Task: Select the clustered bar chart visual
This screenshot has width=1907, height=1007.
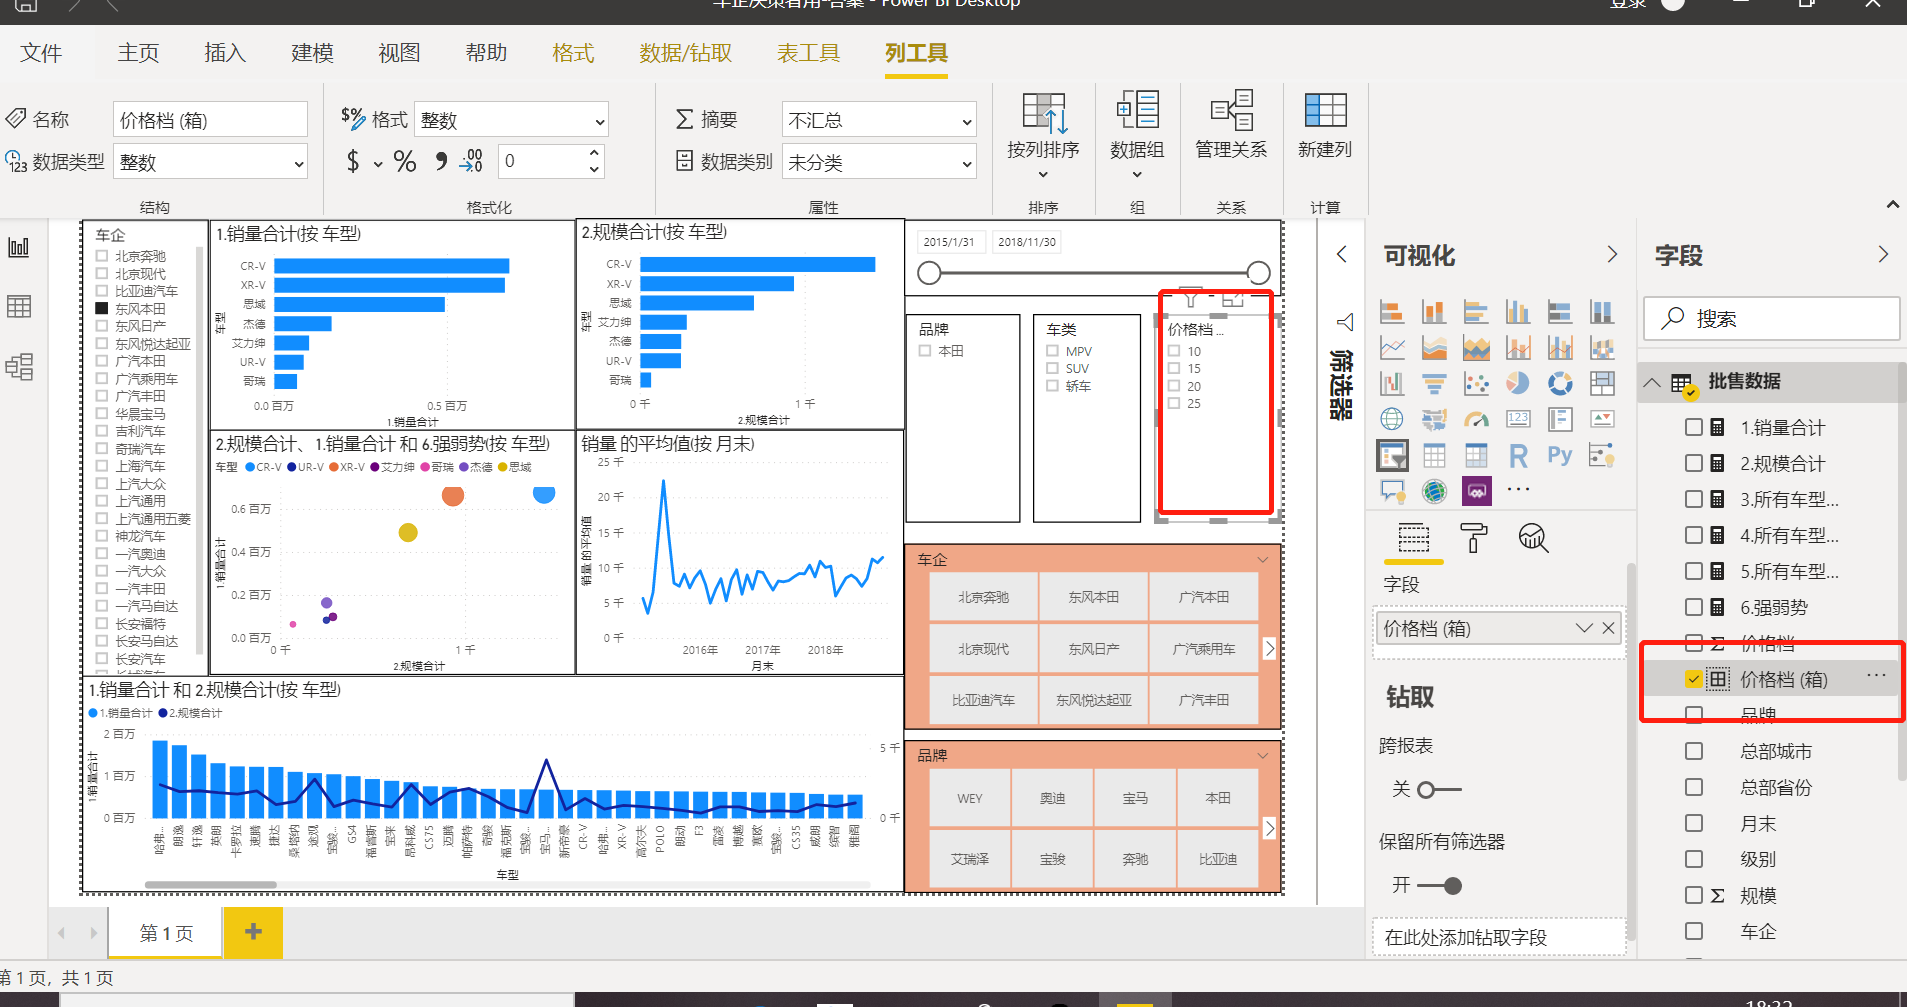Action: [1476, 312]
